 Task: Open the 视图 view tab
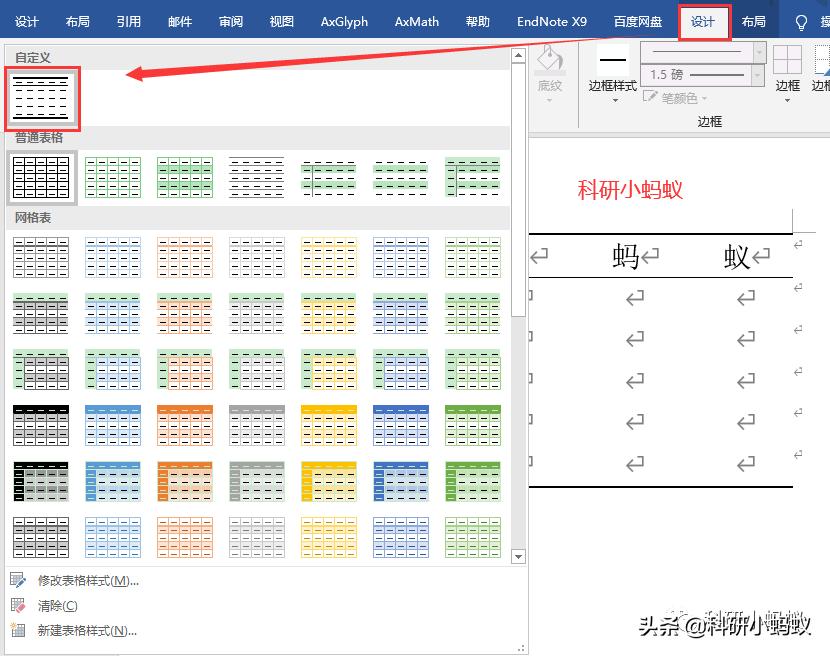coord(282,22)
